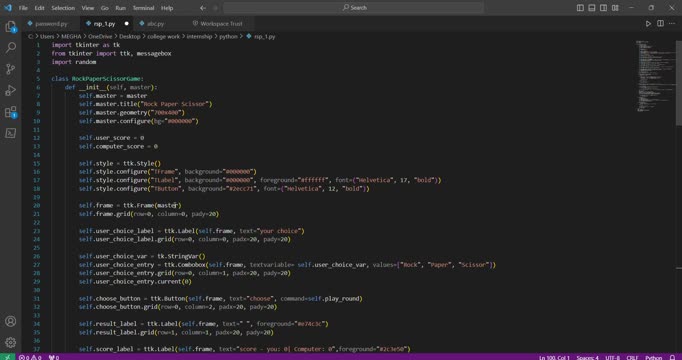Image resolution: width=682 pixels, height=360 pixels.
Task: Go forward using the title bar right arrow
Action: point(215,7)
